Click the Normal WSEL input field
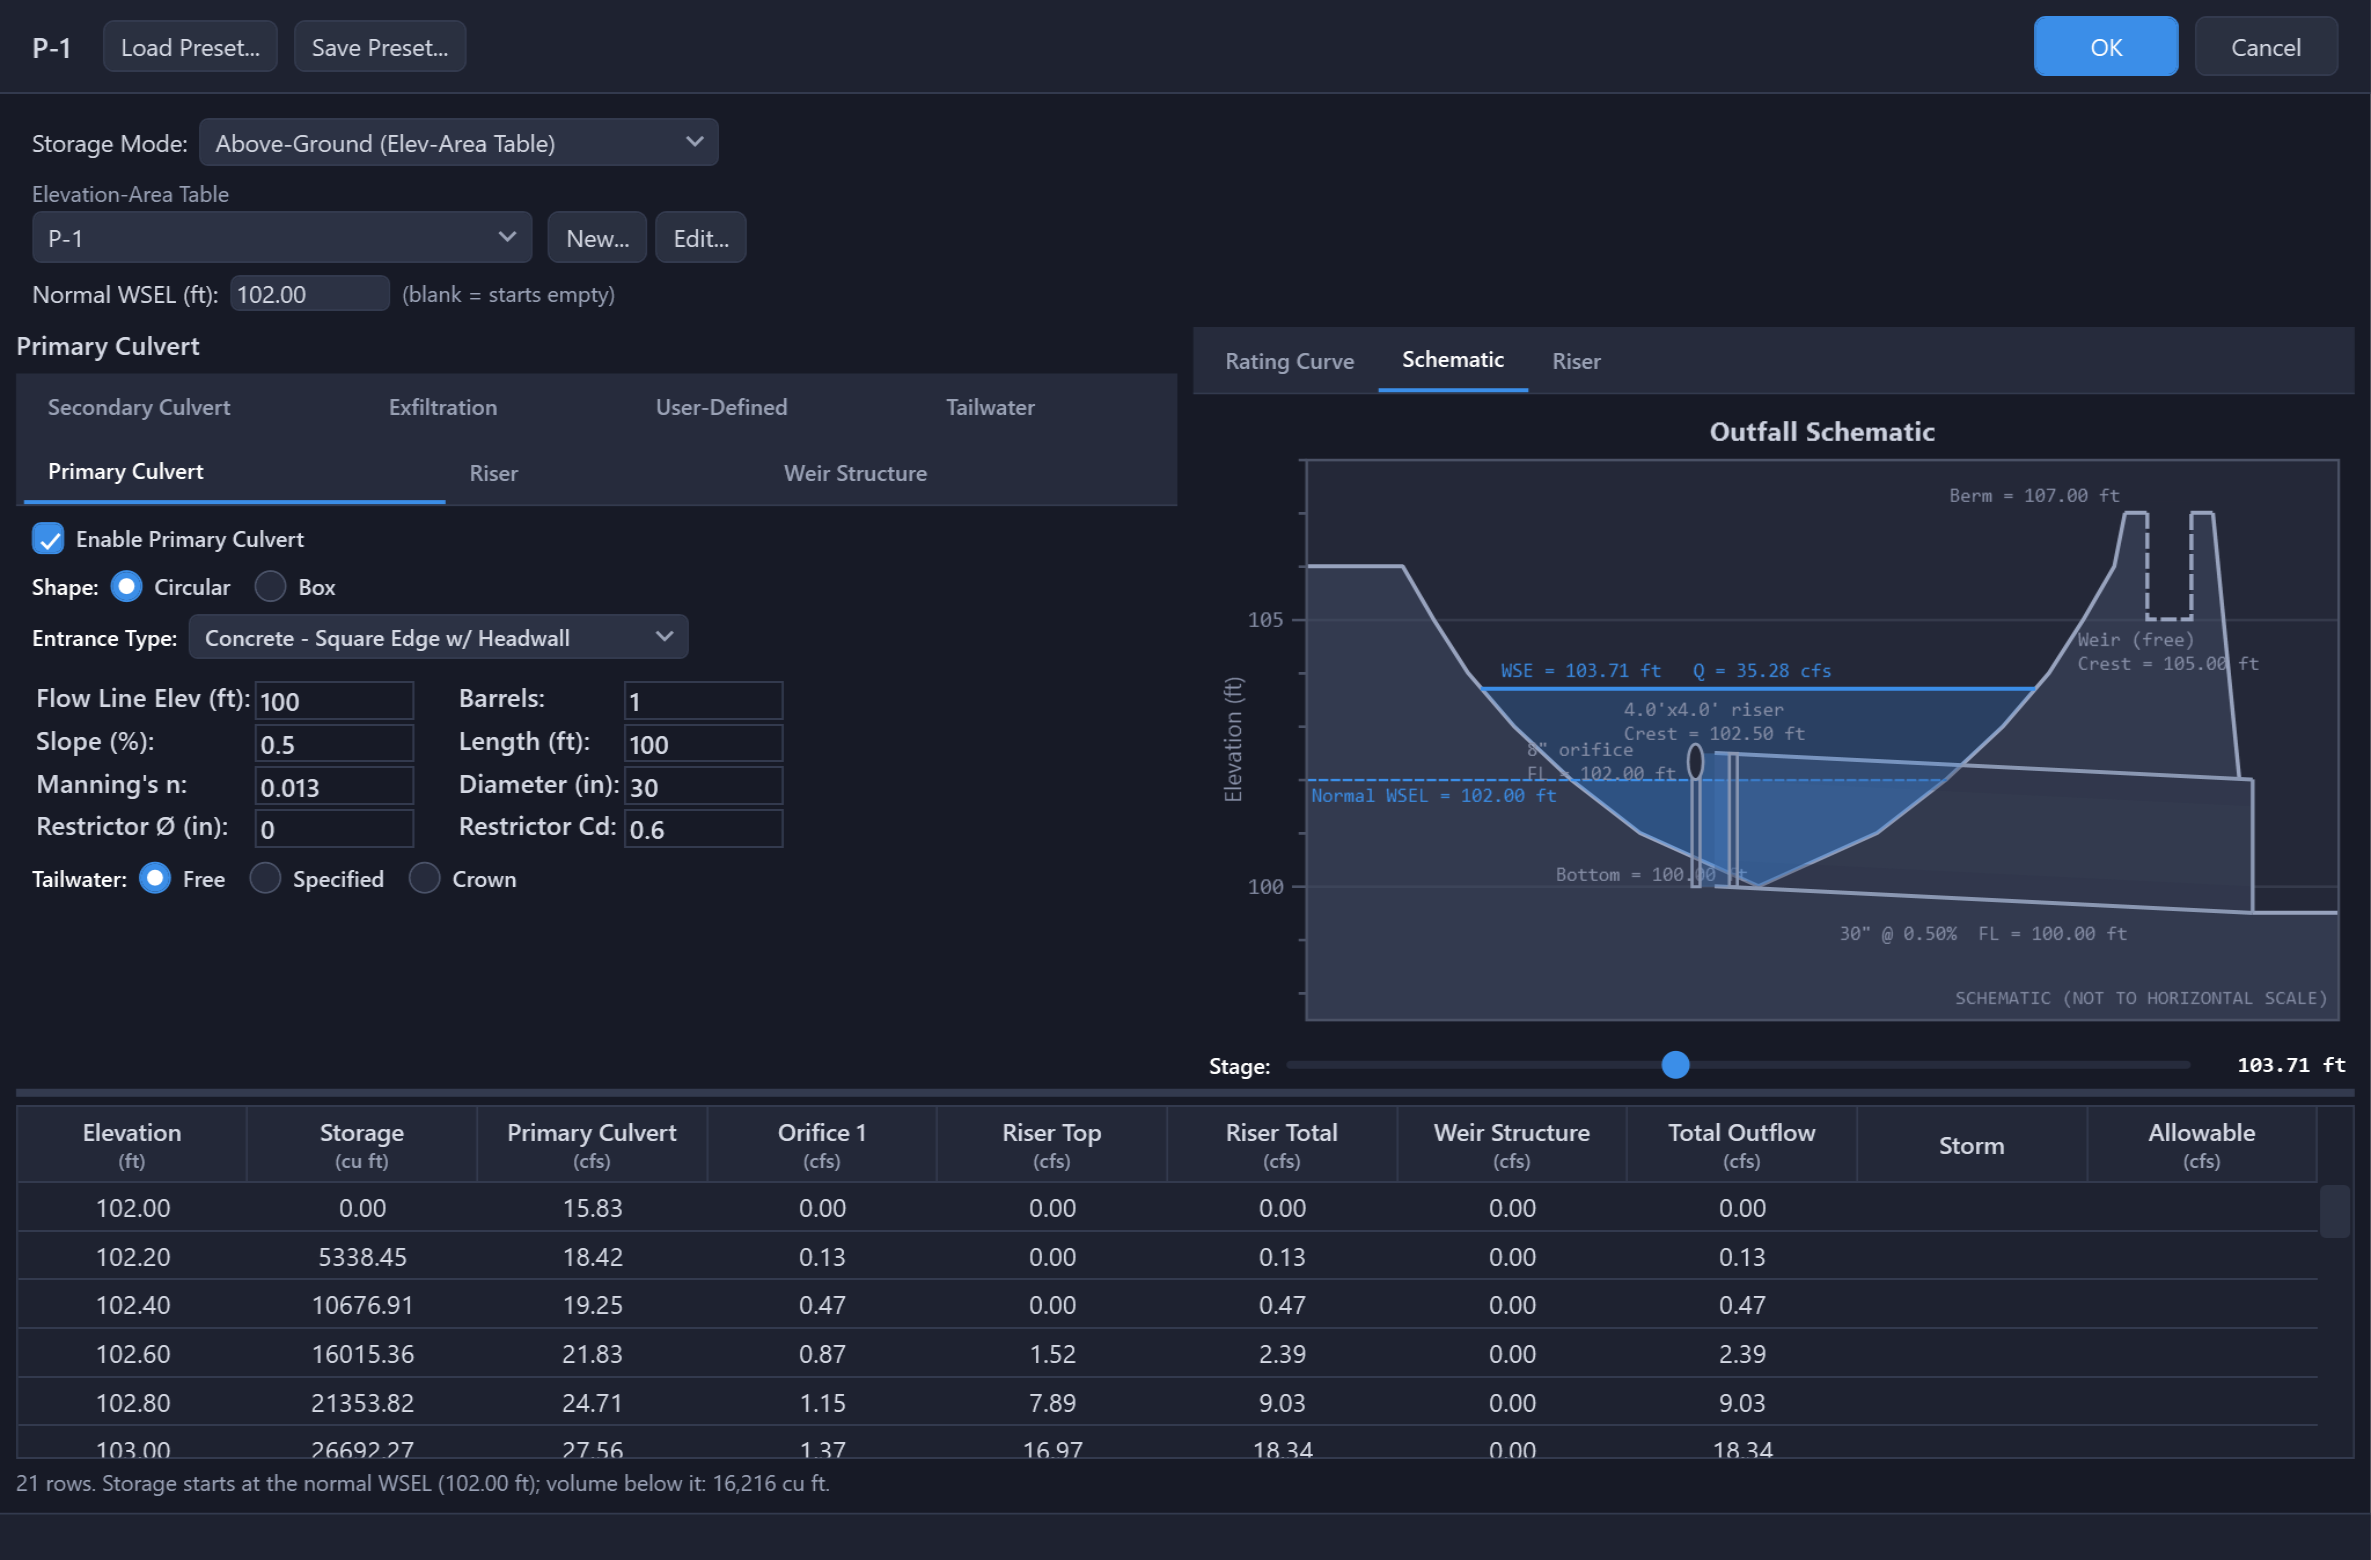Viewport: 2371px width, 1560px height. (x=310, y=294)
